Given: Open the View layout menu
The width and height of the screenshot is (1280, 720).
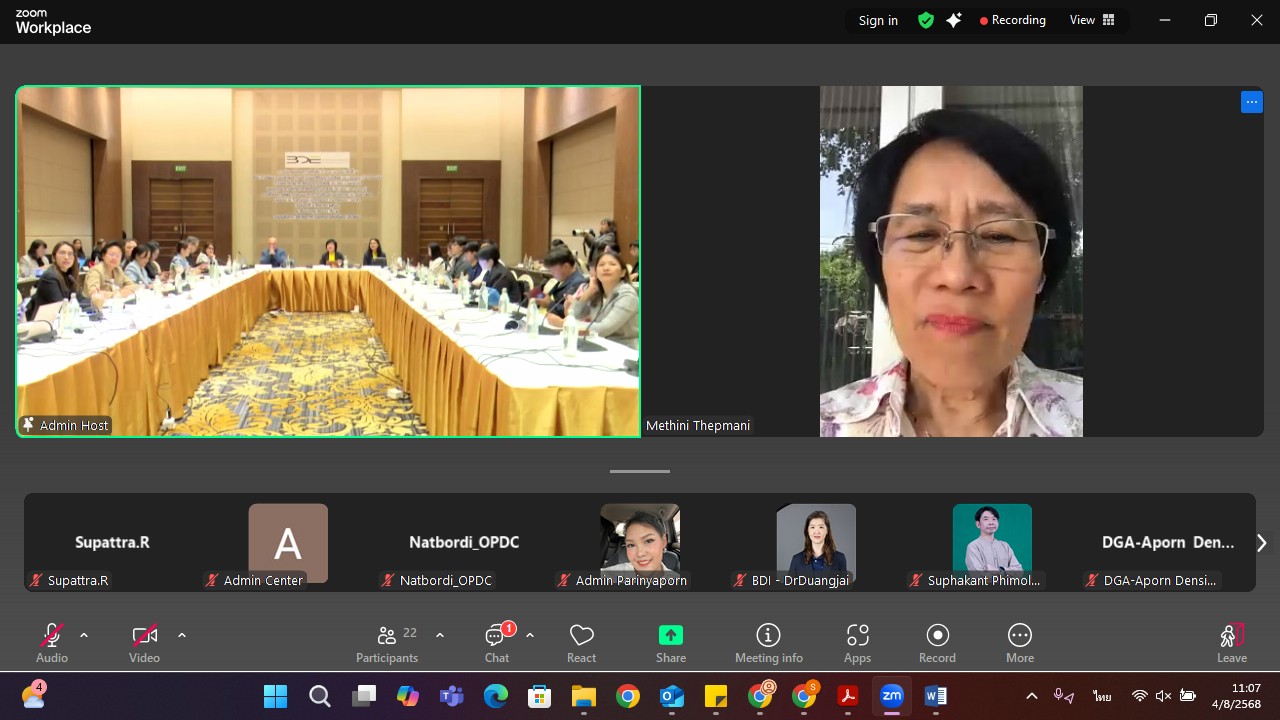Looking at the screenshot, I should click(x=1092, y=20).
